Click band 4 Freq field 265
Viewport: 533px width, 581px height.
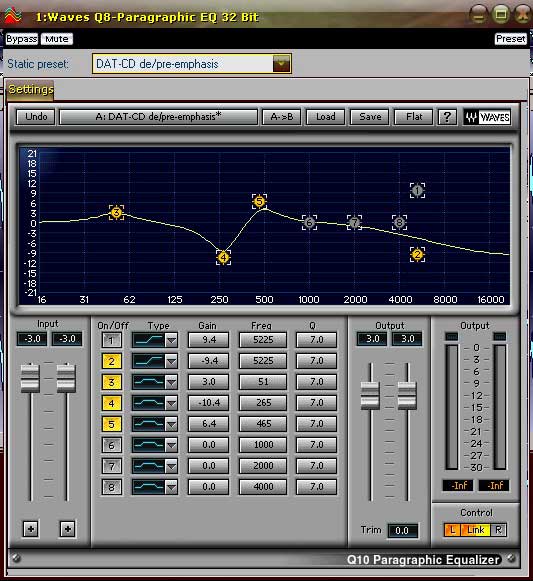(263, 403)
